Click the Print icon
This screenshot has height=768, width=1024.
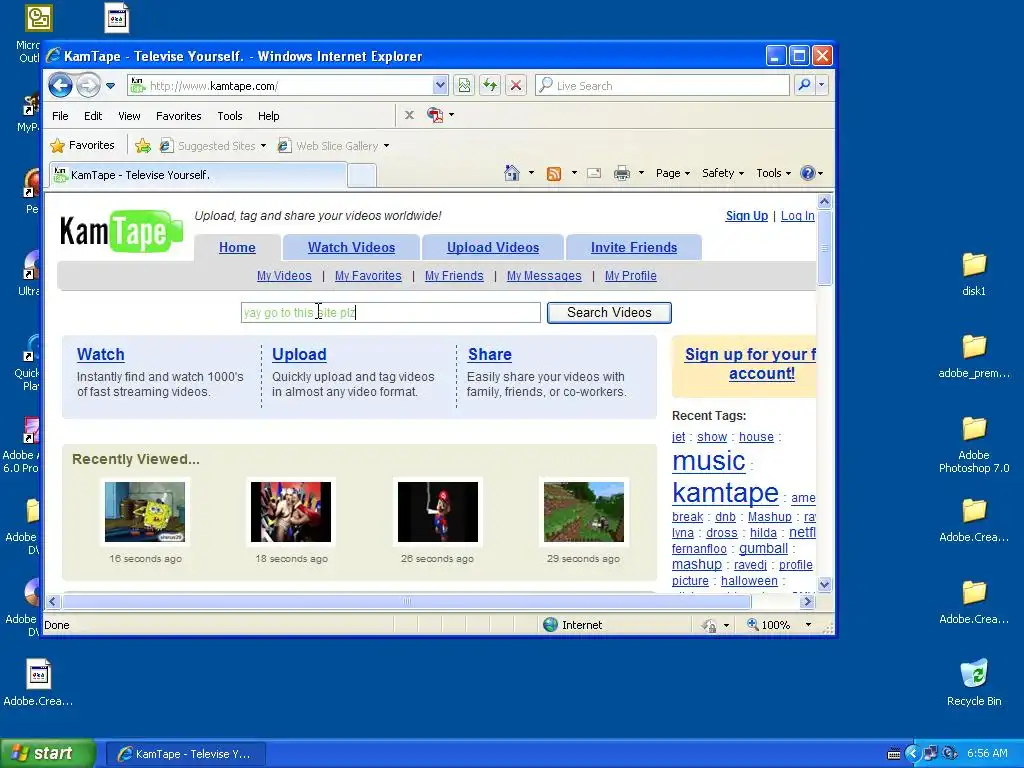pyautogui.click(x=622, y=173)
